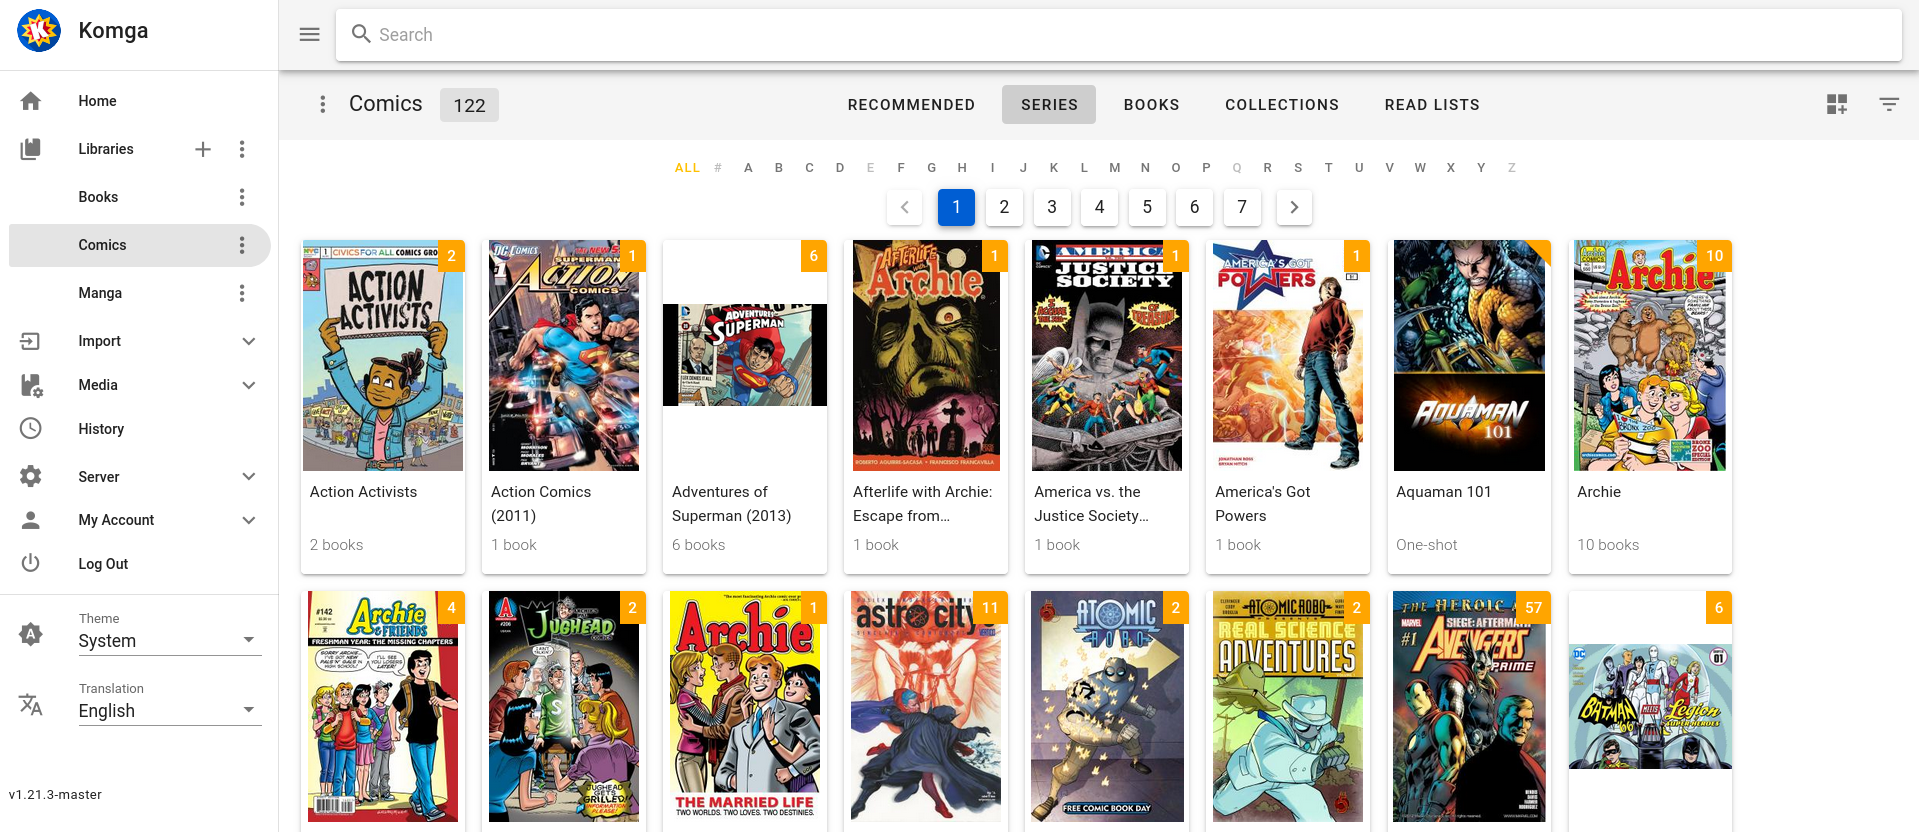This screenshot has height=832, width=1919.
Task: Open the filter and sort panel
Action: point(1889,104)
